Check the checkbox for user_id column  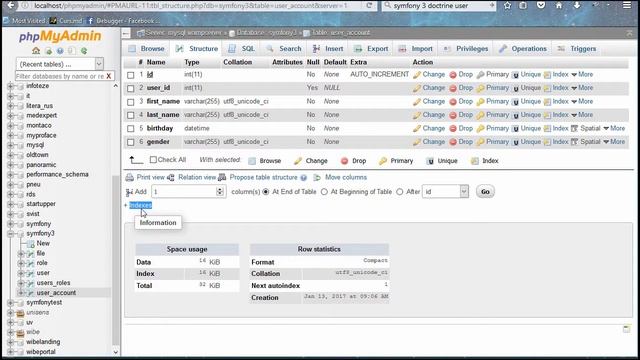131,89
